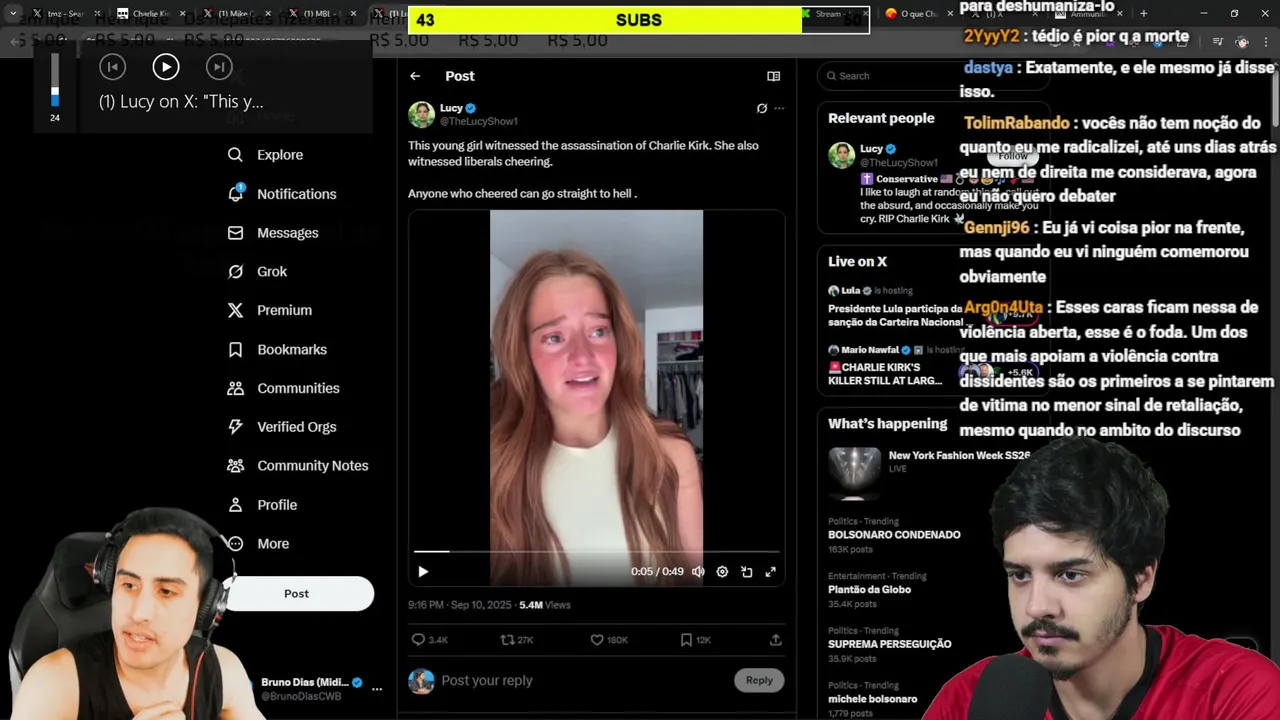The height and width of the screenshot is (720, 1280).
Task: Open the tab list dropdown arrow
Action: point(13,14)
